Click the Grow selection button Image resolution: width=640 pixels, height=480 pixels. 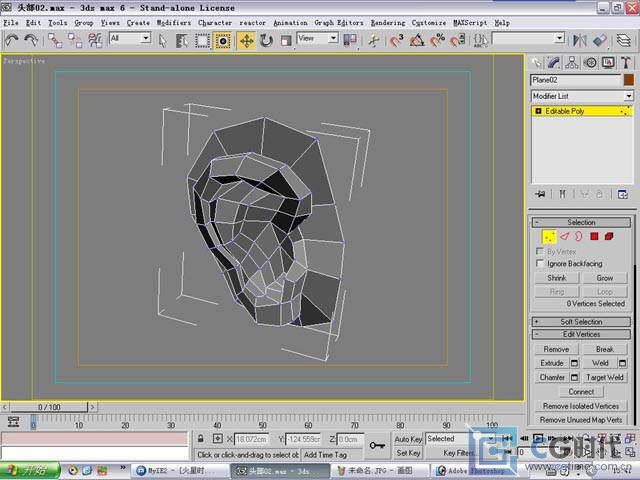pos(604,278)
